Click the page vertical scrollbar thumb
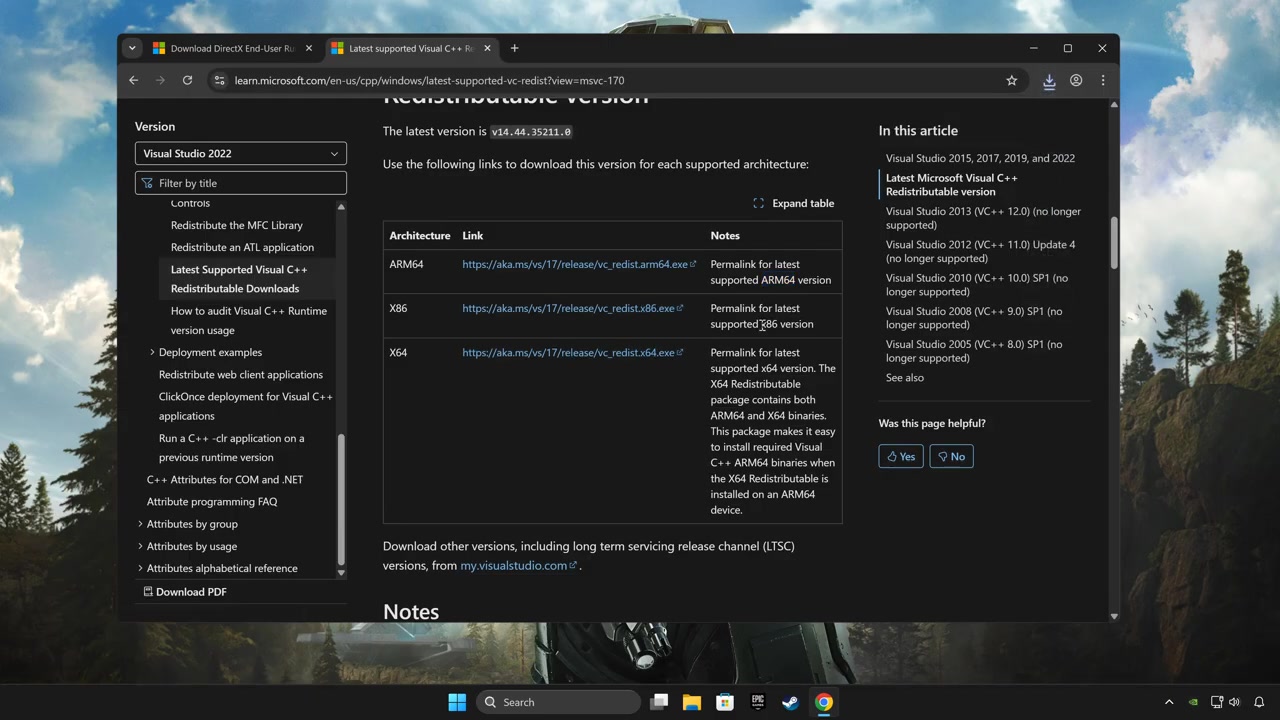The height and width of the screenshot is (720, 1280). click(x=1113, y=242)
